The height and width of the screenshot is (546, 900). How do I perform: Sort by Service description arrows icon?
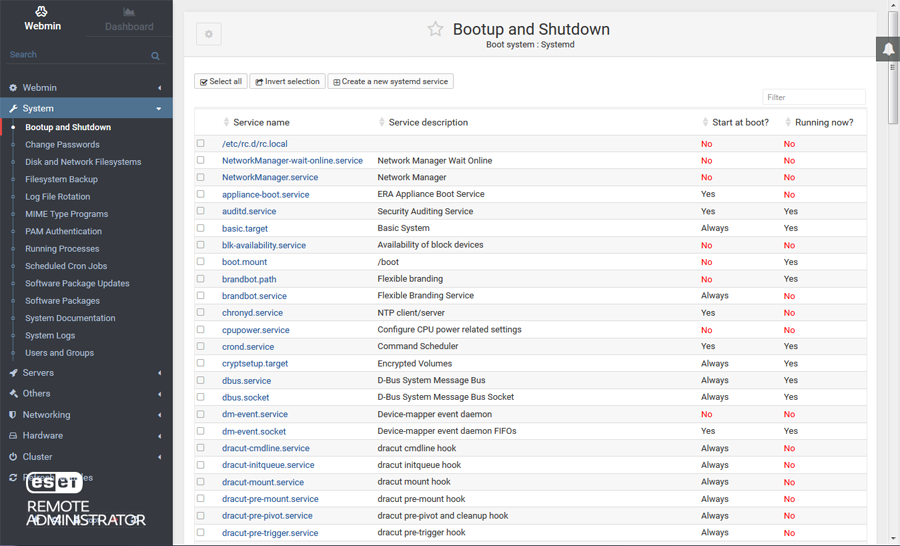click(382, 122)
